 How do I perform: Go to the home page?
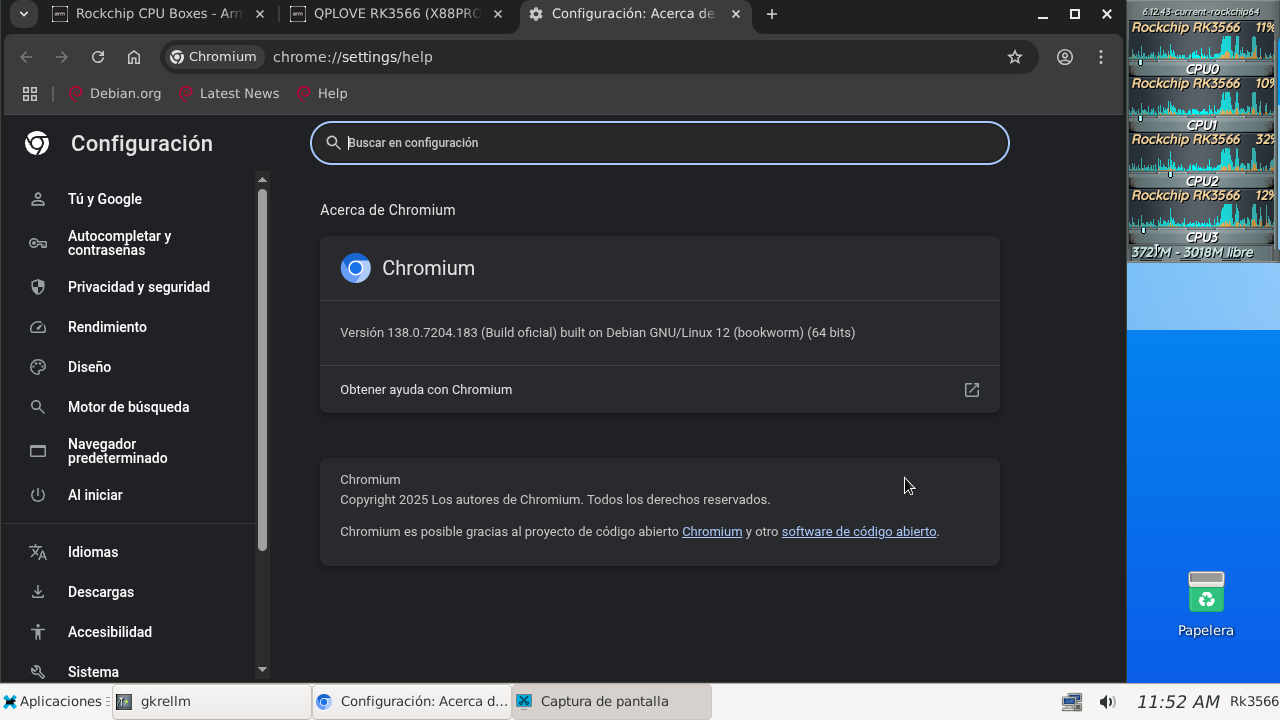point(134,57)
